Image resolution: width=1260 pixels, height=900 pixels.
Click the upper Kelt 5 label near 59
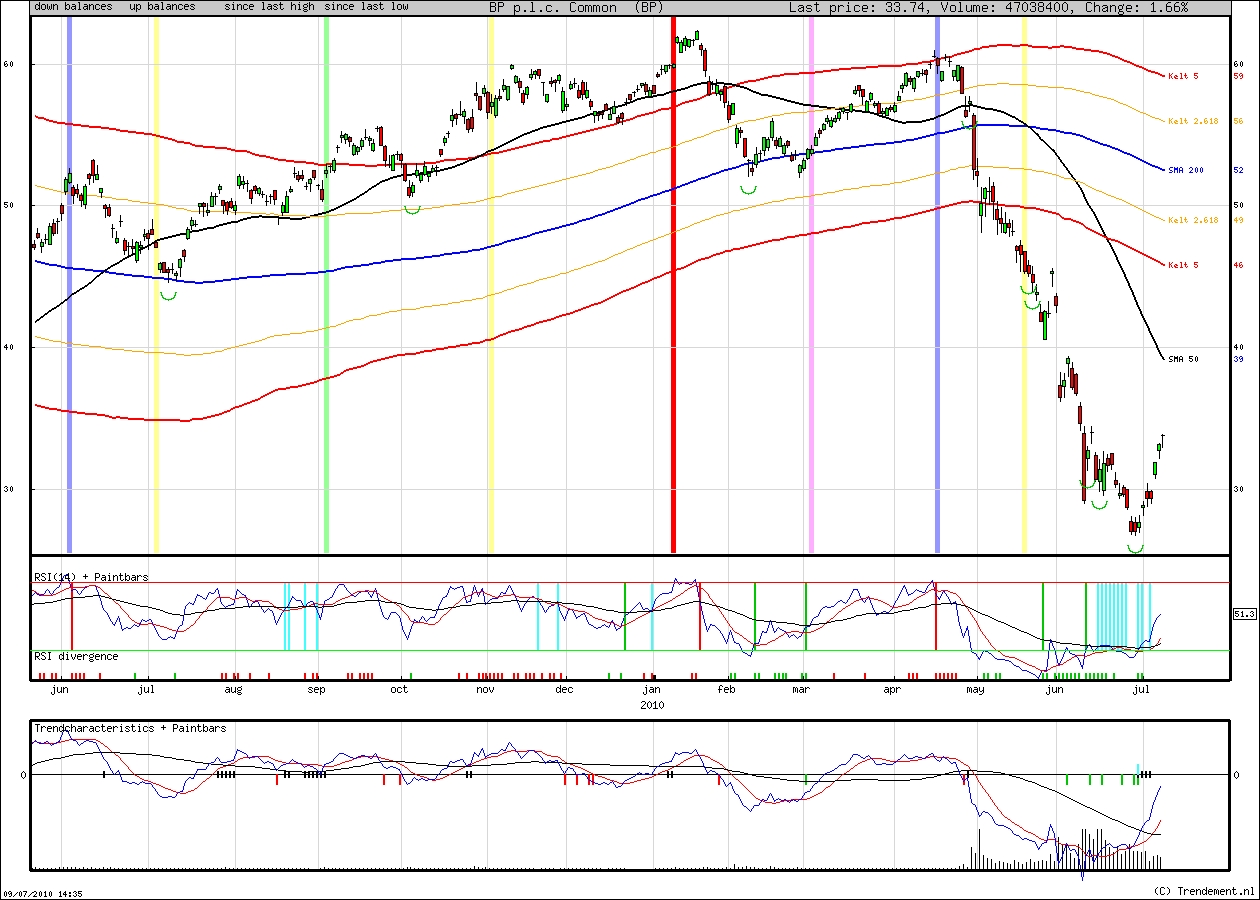coord(1183,76)
